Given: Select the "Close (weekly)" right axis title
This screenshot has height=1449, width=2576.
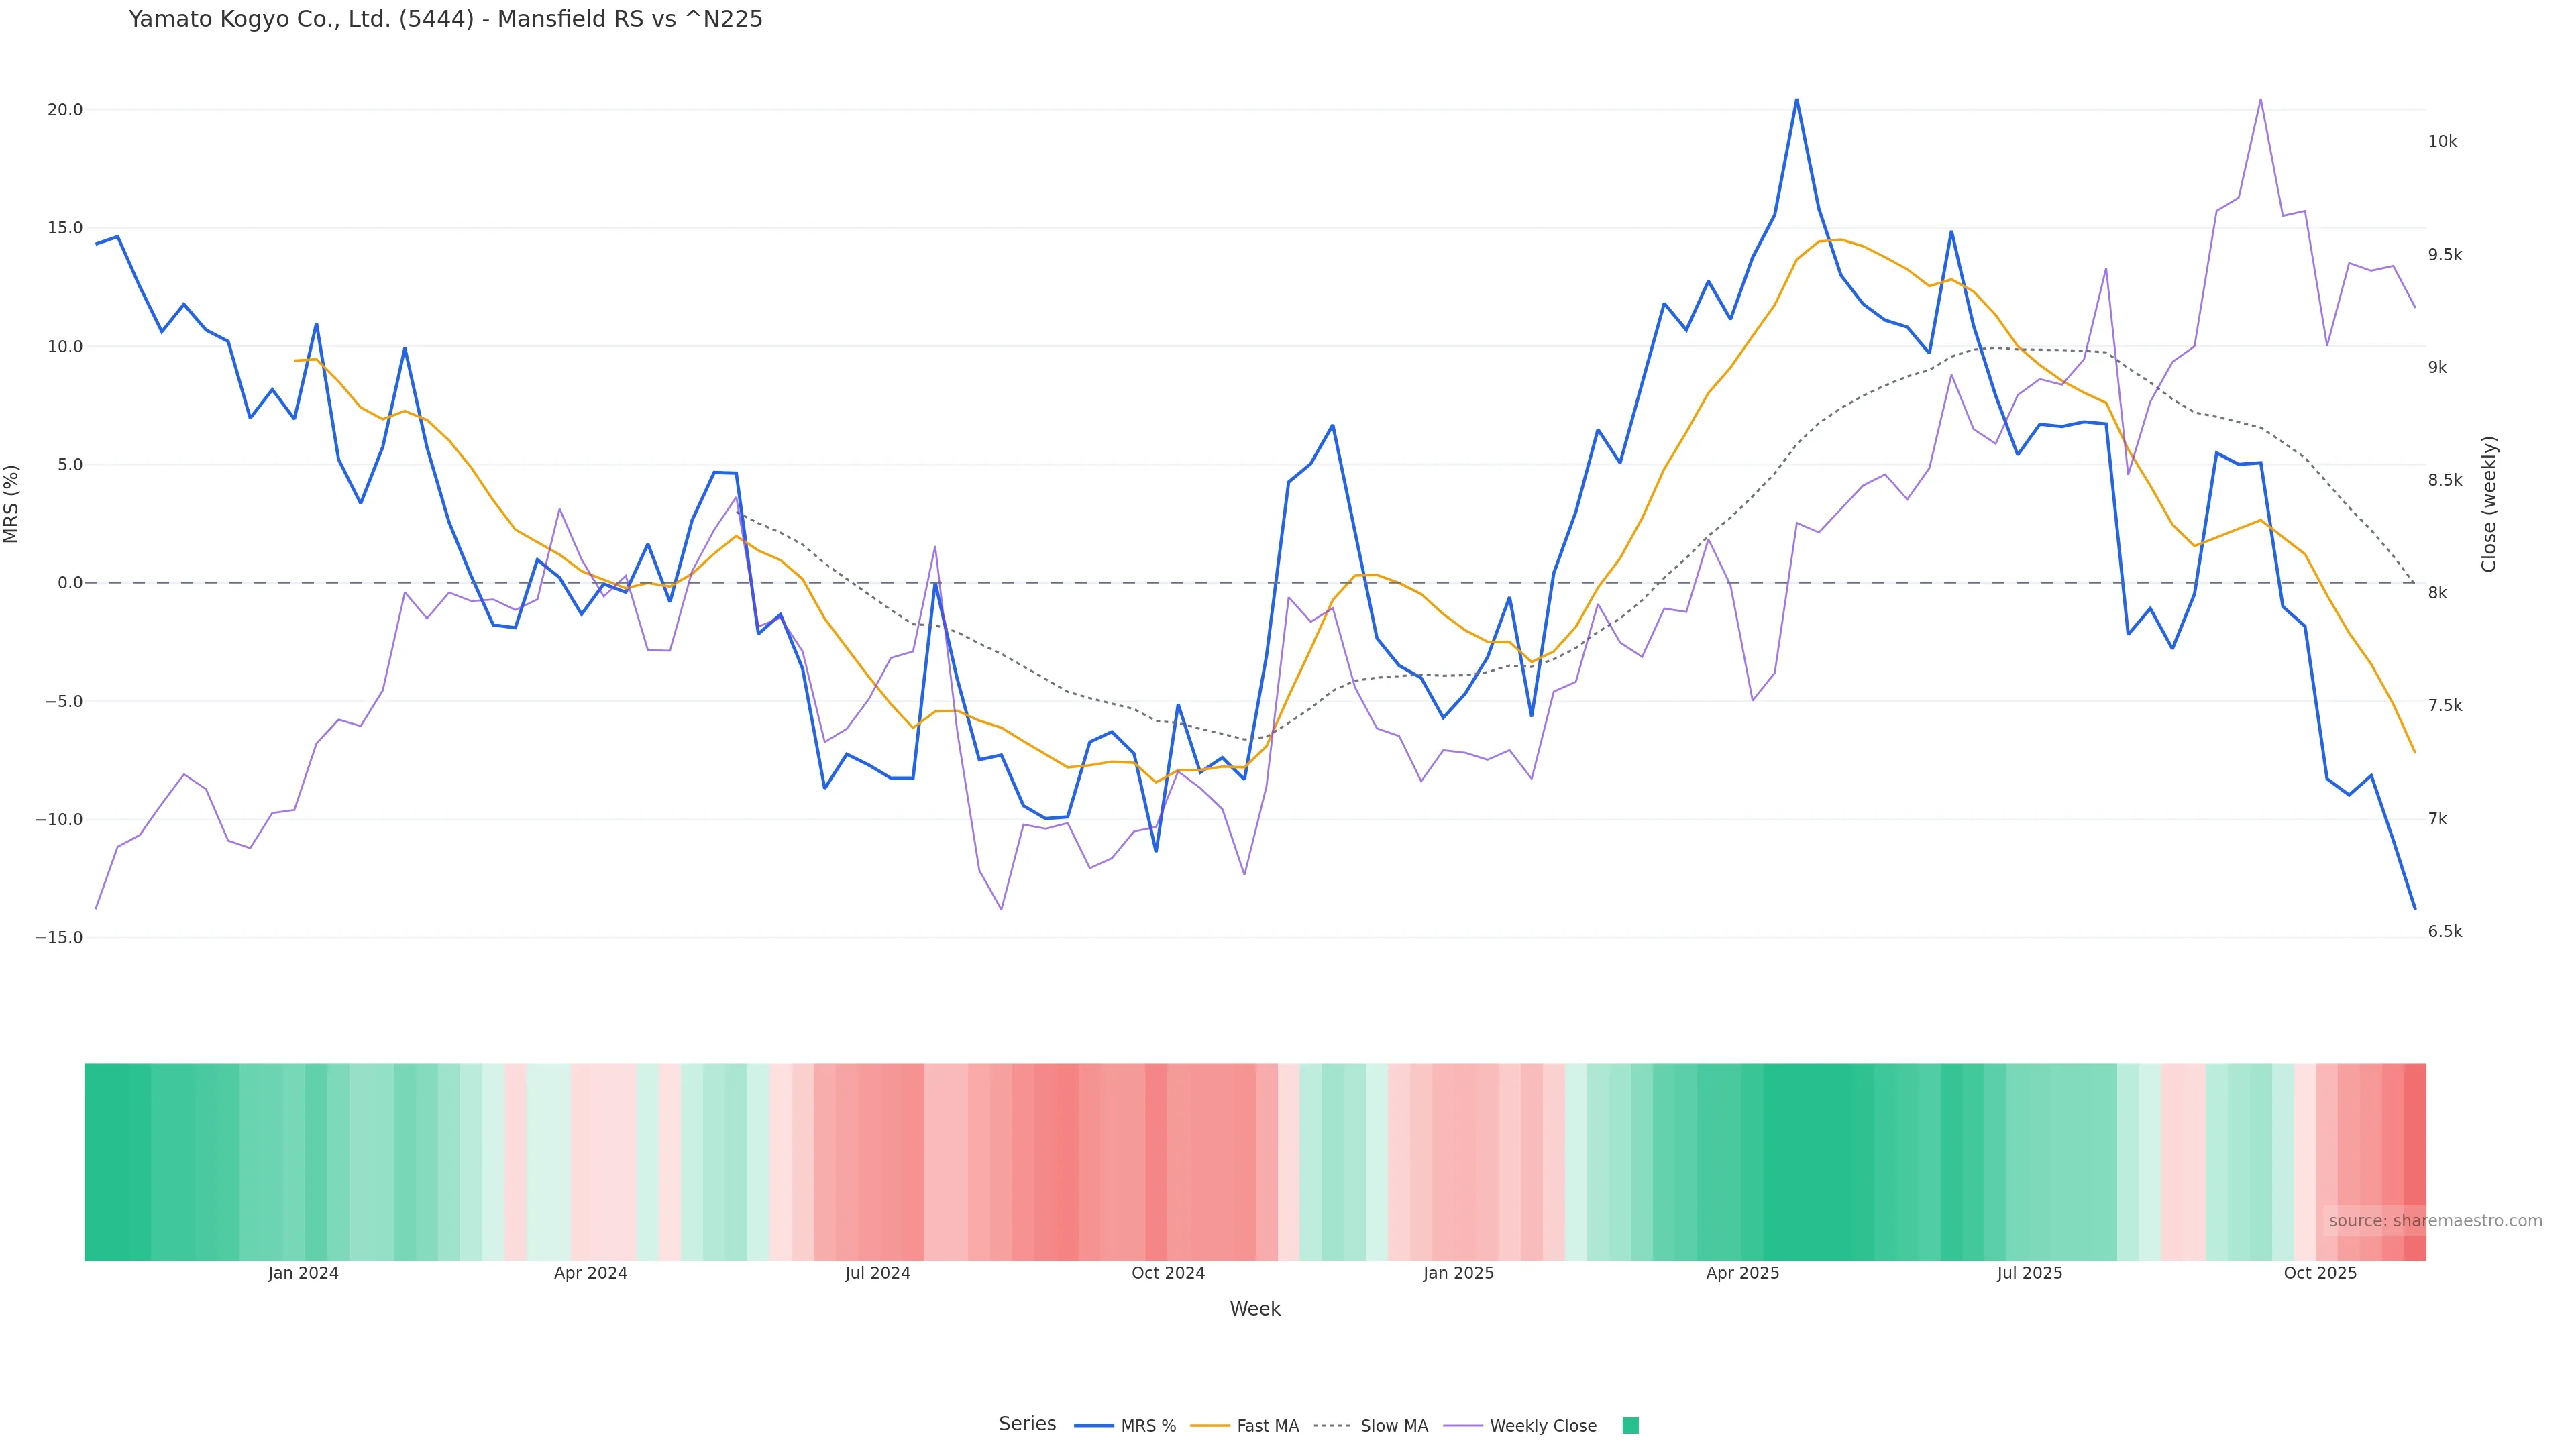Looking at the screenshot, I should coord(2489,504).
